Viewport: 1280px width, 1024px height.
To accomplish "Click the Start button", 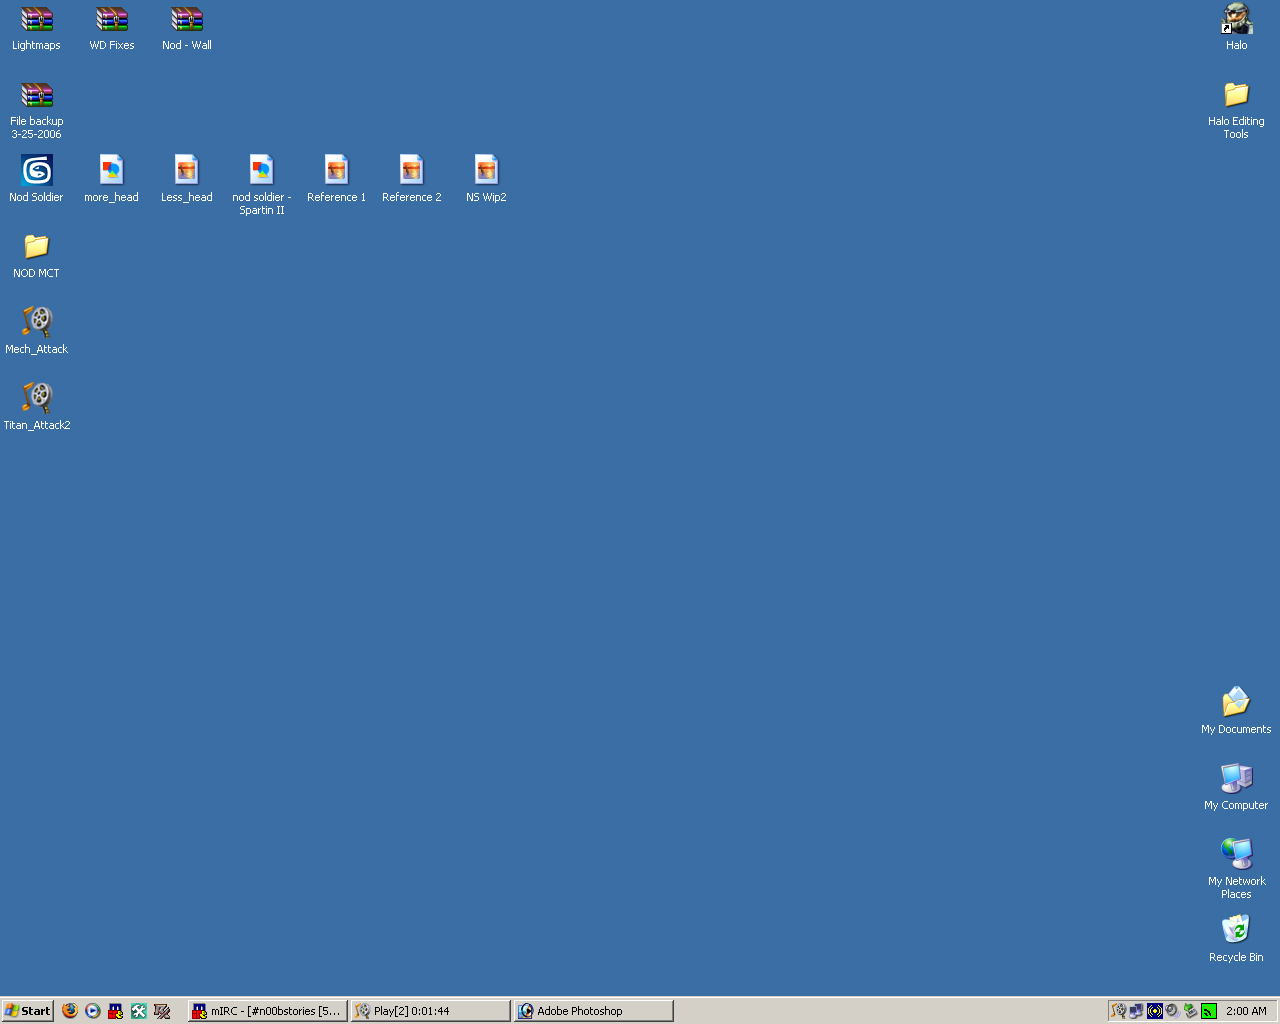I will (x=27, y=1011).
